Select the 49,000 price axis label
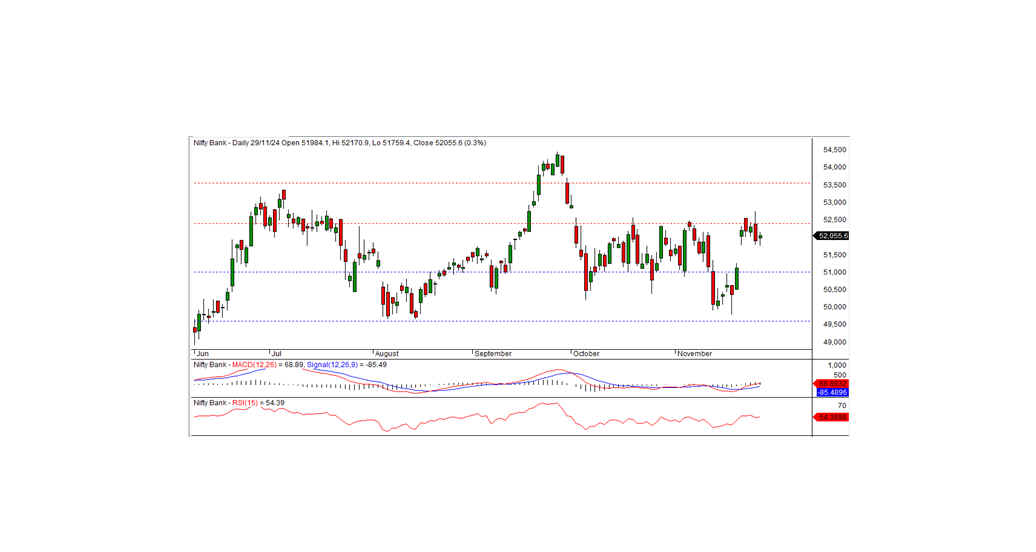The image size is (1036, 552). [834, 342]
